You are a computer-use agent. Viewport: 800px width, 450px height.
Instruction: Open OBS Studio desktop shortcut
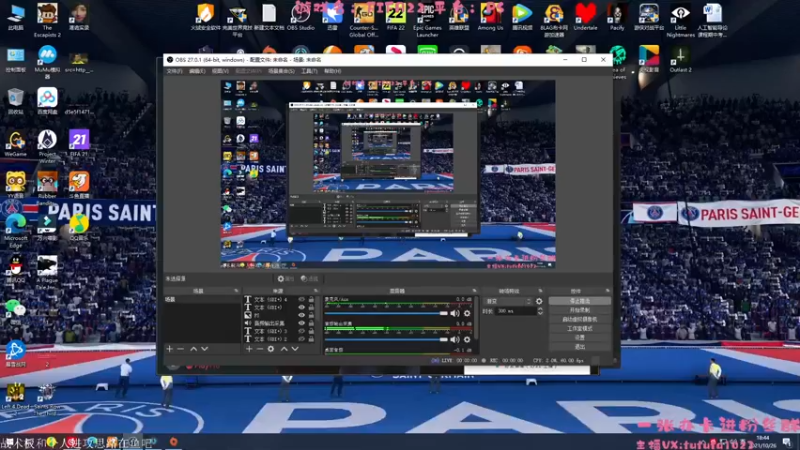point(301,17)
